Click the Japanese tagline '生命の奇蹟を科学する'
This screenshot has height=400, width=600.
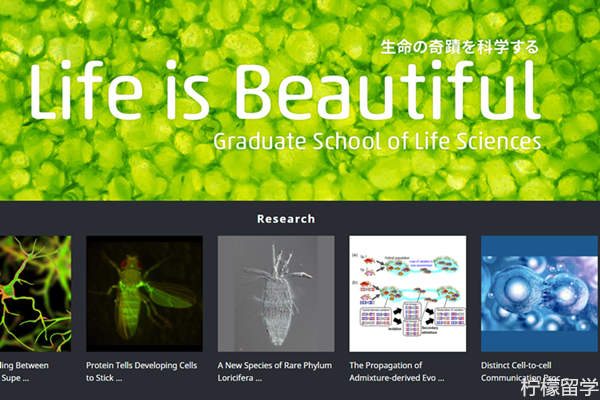[x=460, y=47]
